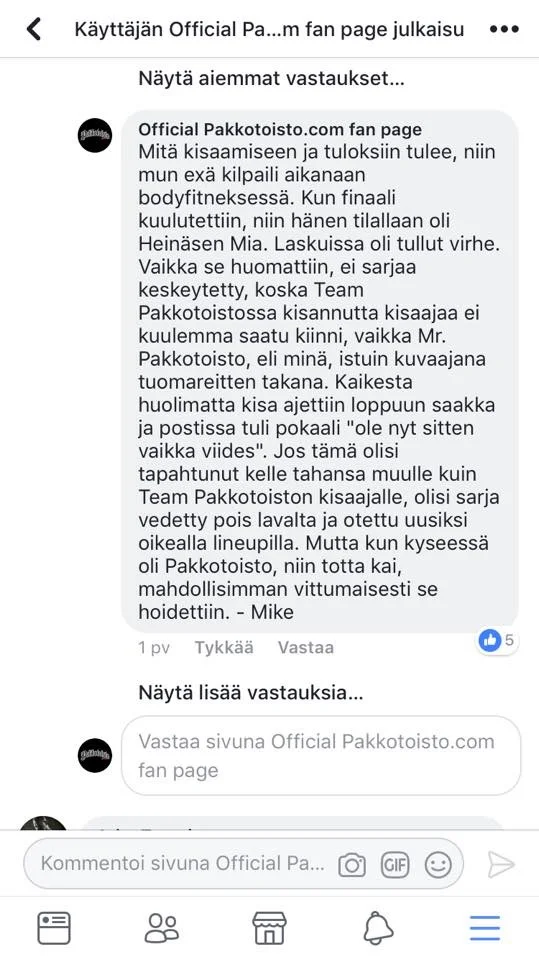
Task: Open the hamburger menu tab
Action: click(x=485, y=928)
